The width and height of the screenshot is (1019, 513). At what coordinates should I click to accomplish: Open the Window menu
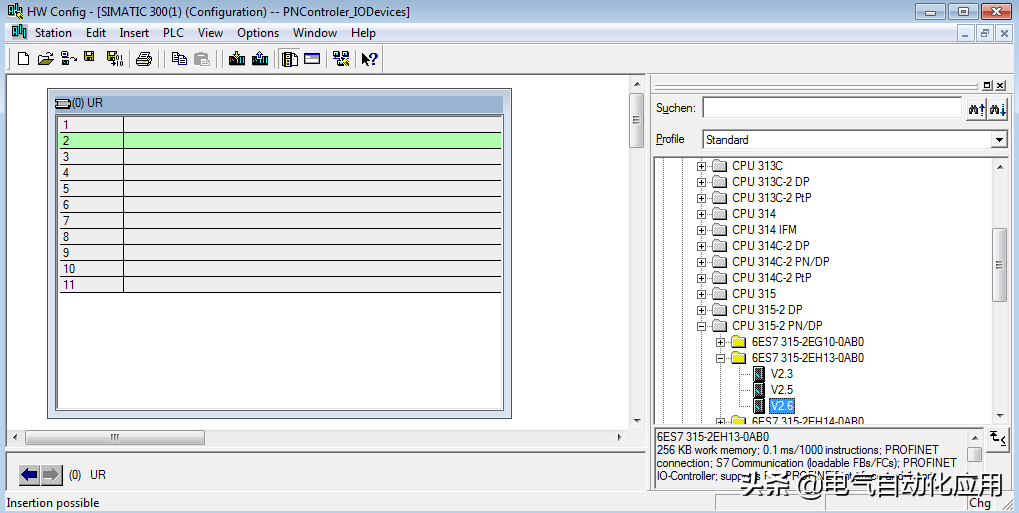315,33
